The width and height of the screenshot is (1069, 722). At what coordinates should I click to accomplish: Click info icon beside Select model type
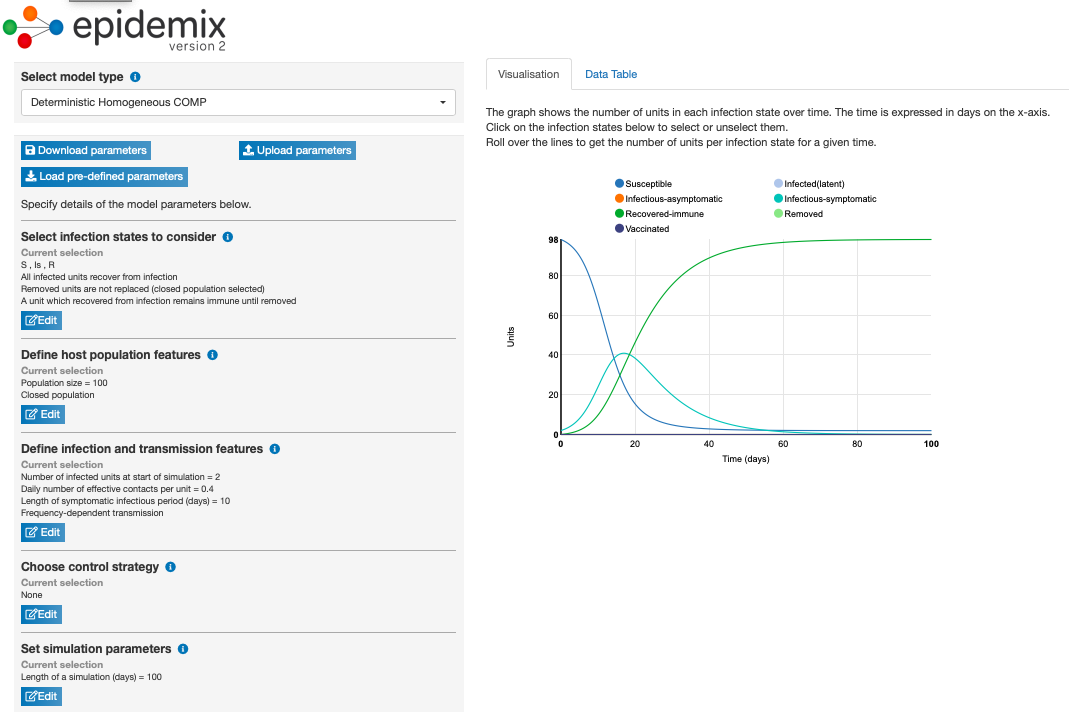point(135,77)
